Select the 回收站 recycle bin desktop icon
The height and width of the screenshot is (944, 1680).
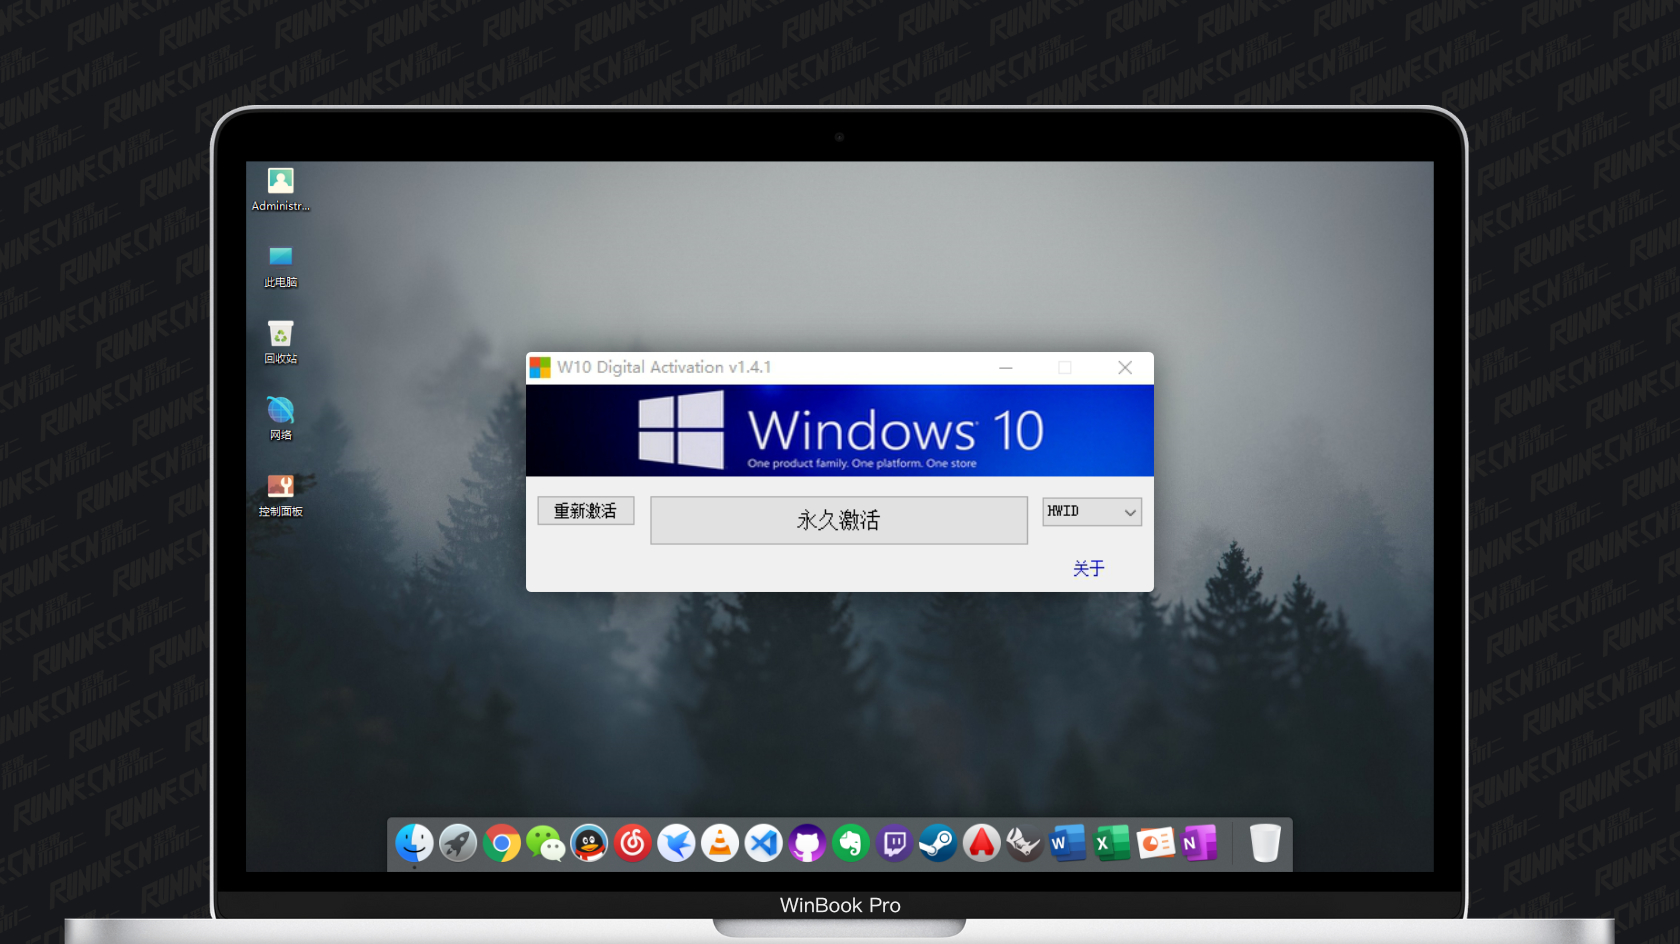(x=281, y=343)
